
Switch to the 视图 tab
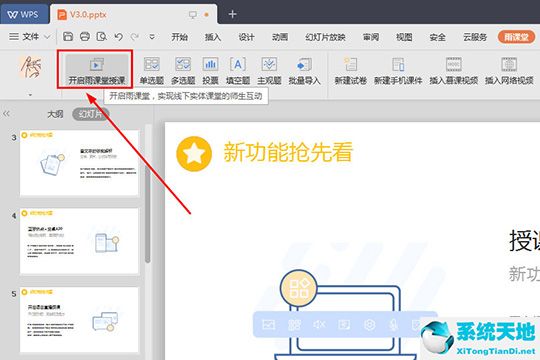[404, 37]
